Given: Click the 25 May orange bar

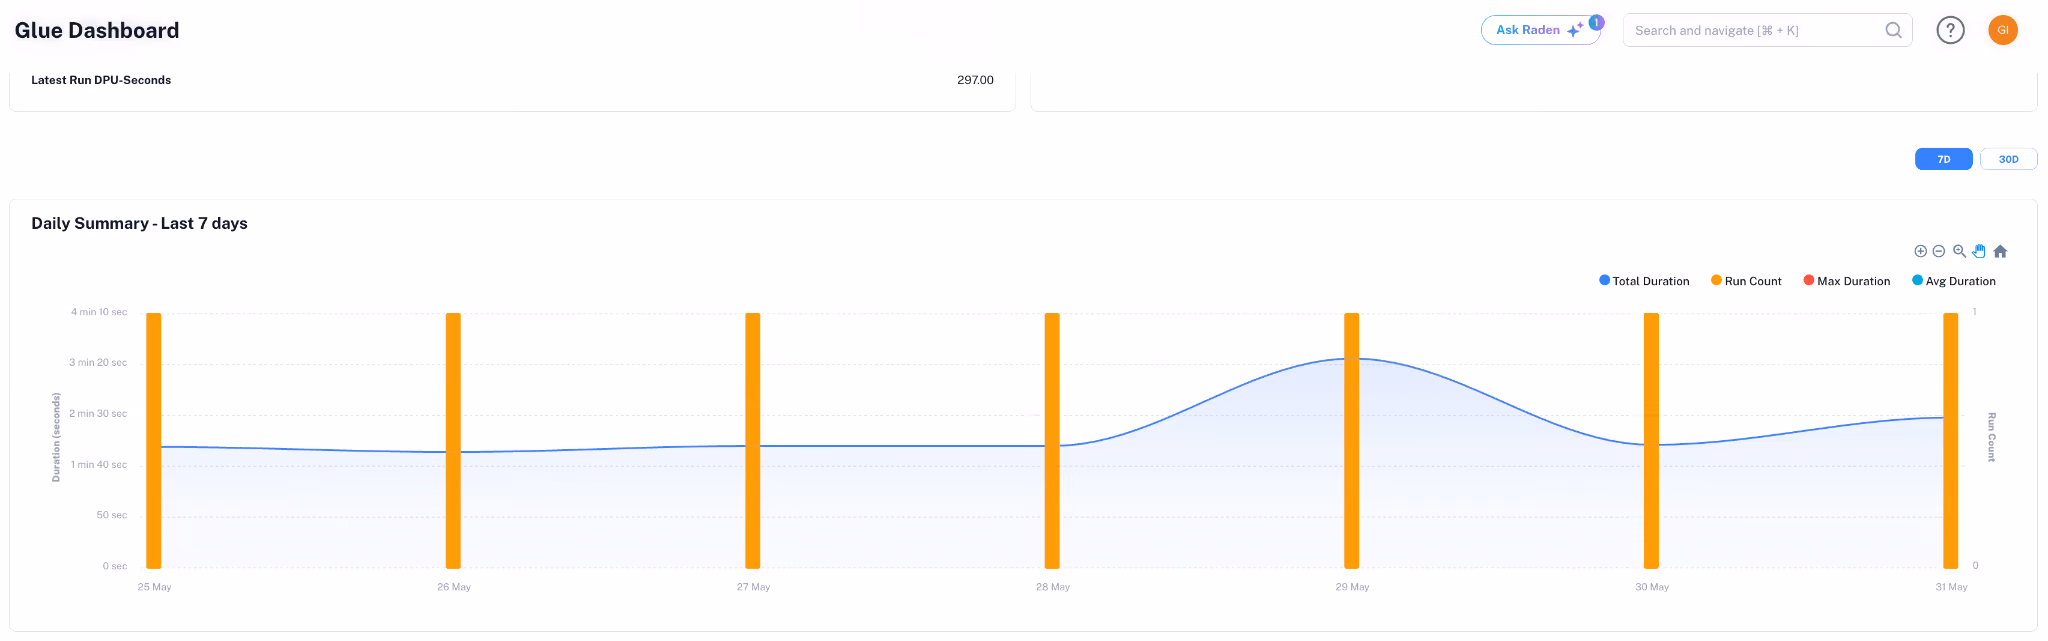Looking at the screenshot, I should [153, 440].
